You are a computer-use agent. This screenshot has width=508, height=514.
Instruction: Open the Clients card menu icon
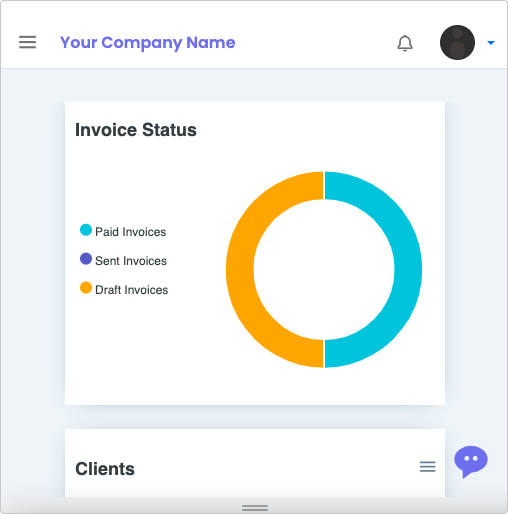427,466
